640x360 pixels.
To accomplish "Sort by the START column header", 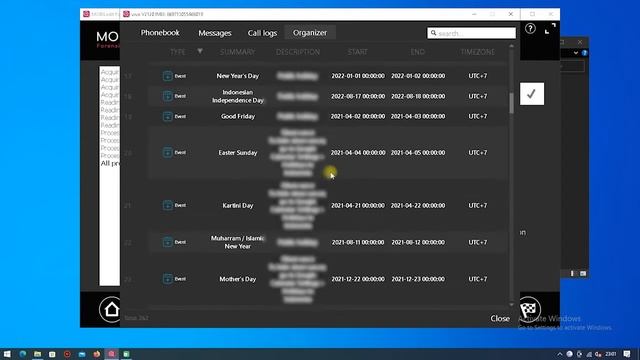I will pyautogui.click(x=358, y=52).
